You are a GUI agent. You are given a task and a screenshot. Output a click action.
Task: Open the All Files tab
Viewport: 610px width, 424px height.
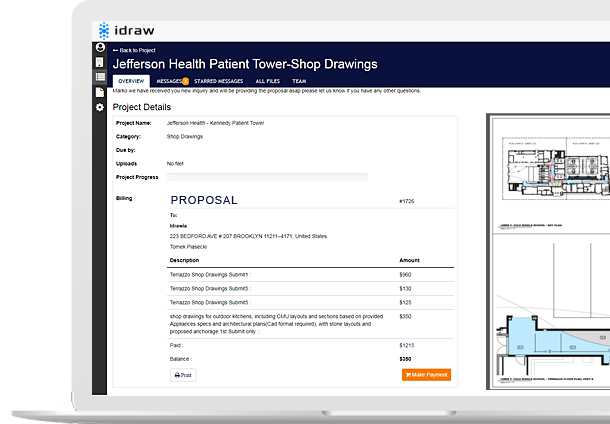pyautogui.click(x=268, y=81)
